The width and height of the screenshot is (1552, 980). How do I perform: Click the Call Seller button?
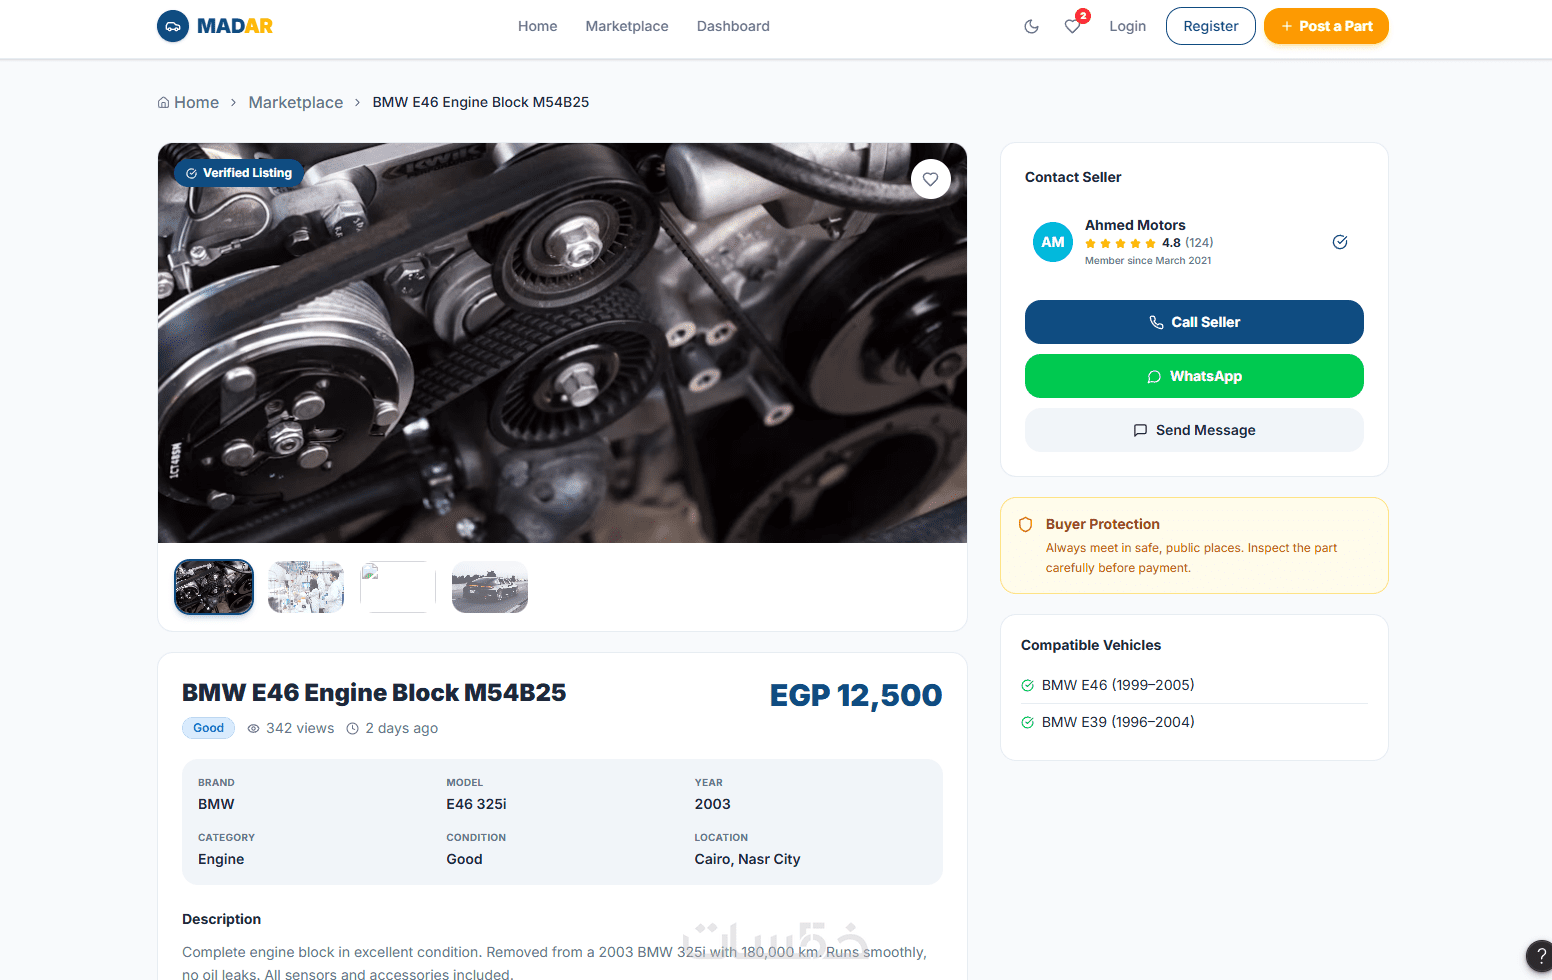coord(1194,322)
